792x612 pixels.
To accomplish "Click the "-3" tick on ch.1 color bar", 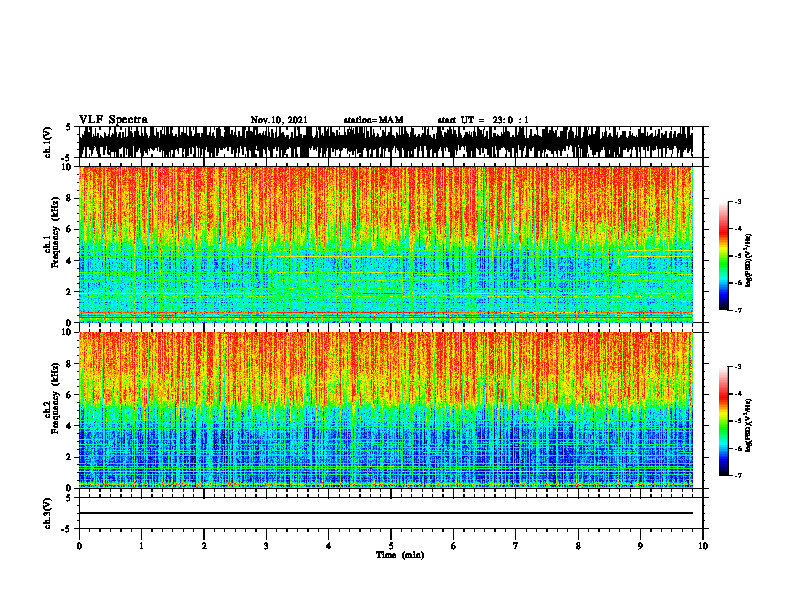I will click(x=737, y=202).
